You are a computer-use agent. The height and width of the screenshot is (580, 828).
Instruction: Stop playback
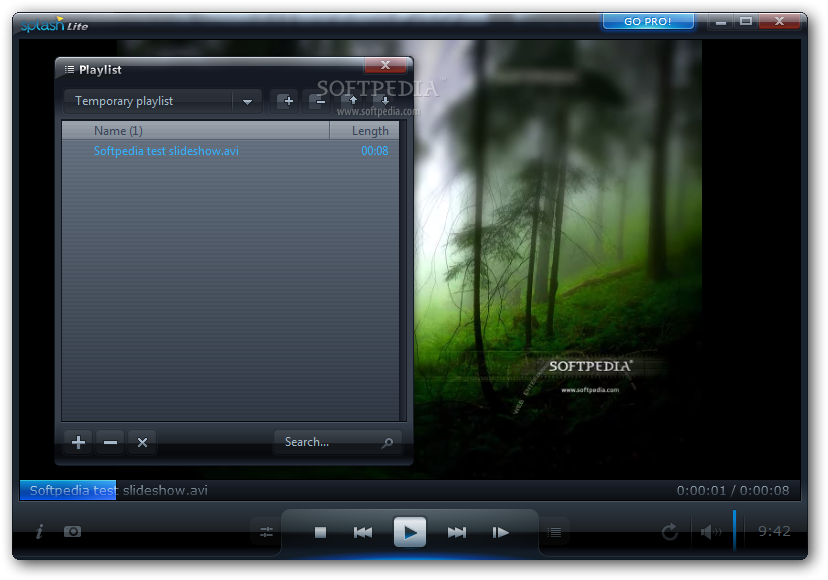click(x=320, y=532)
